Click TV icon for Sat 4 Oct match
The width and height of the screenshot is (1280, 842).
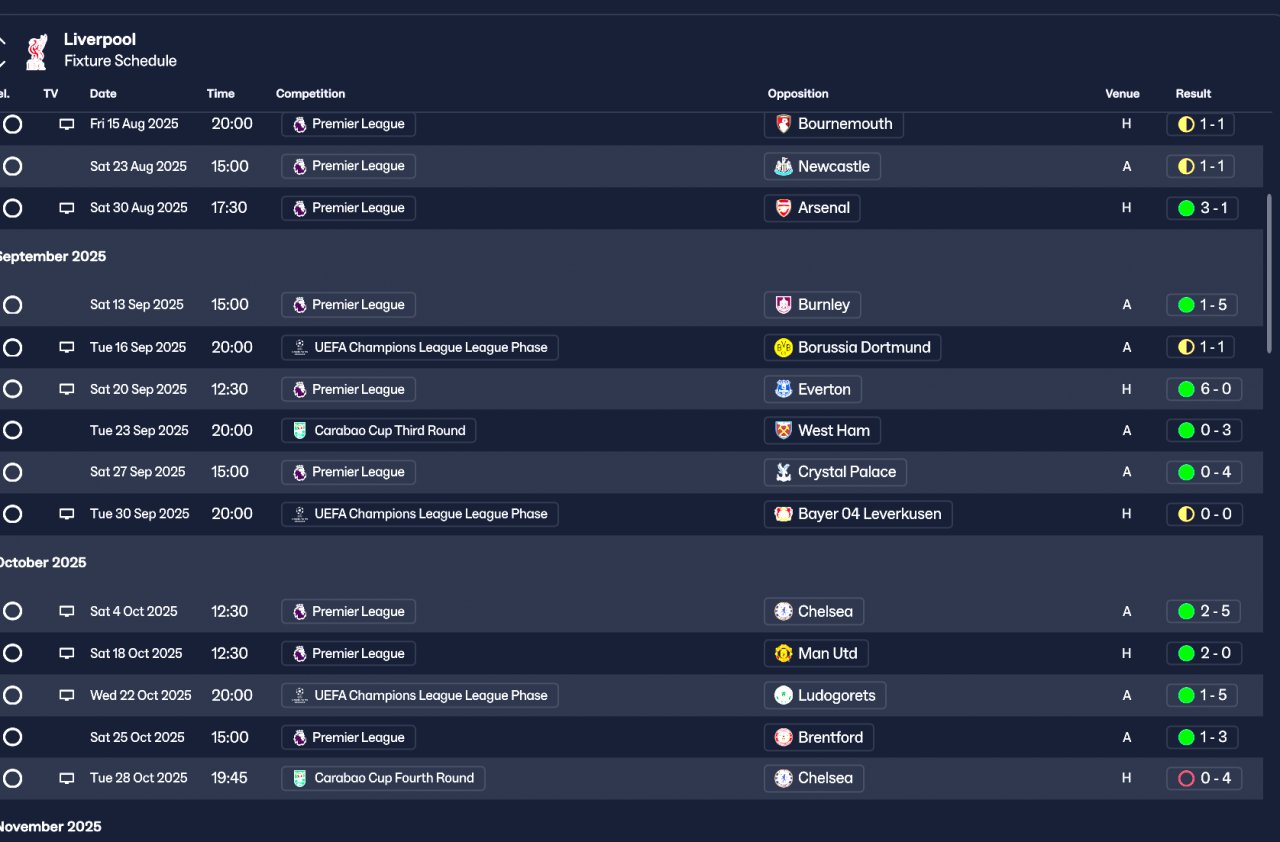[x=67, y=611]
